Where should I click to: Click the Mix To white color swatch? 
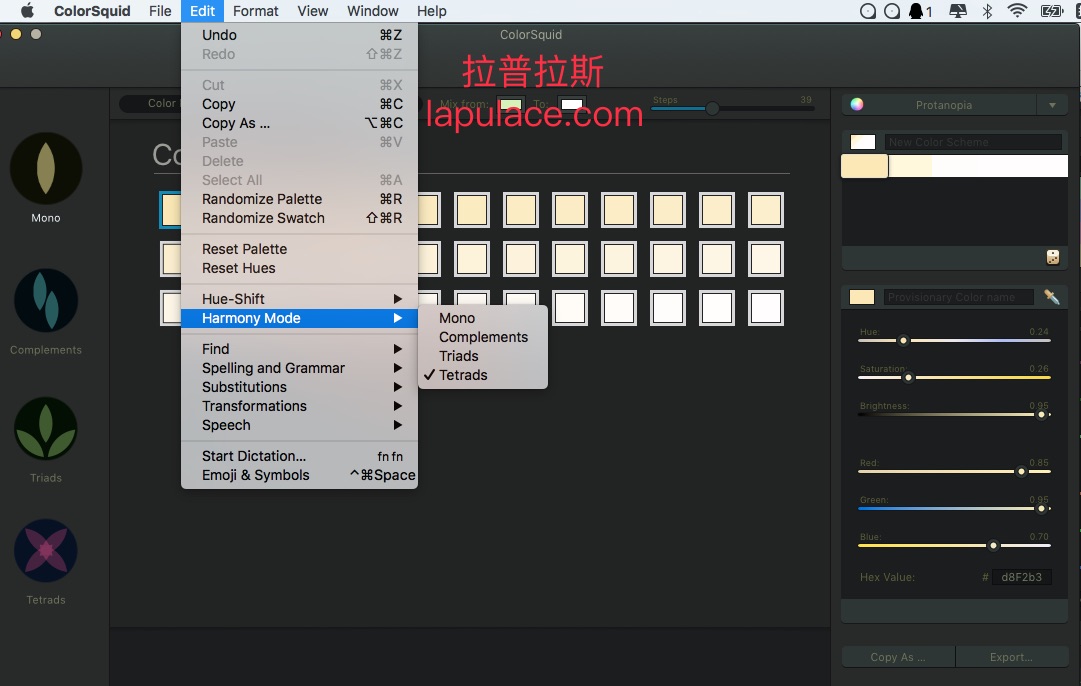[x=572, y=105]
